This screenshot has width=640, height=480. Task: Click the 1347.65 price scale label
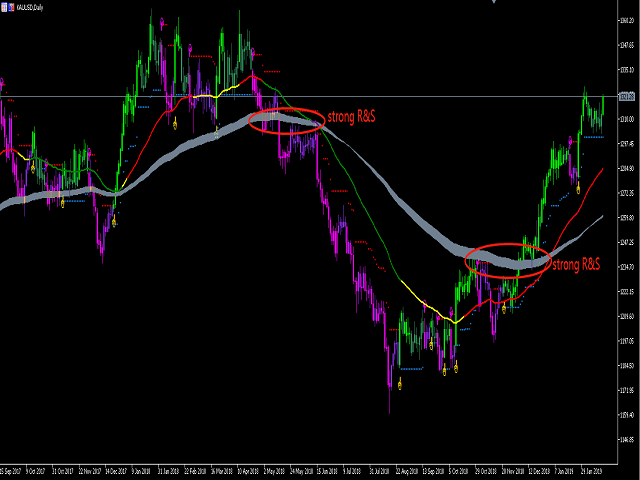coord(627,45)
